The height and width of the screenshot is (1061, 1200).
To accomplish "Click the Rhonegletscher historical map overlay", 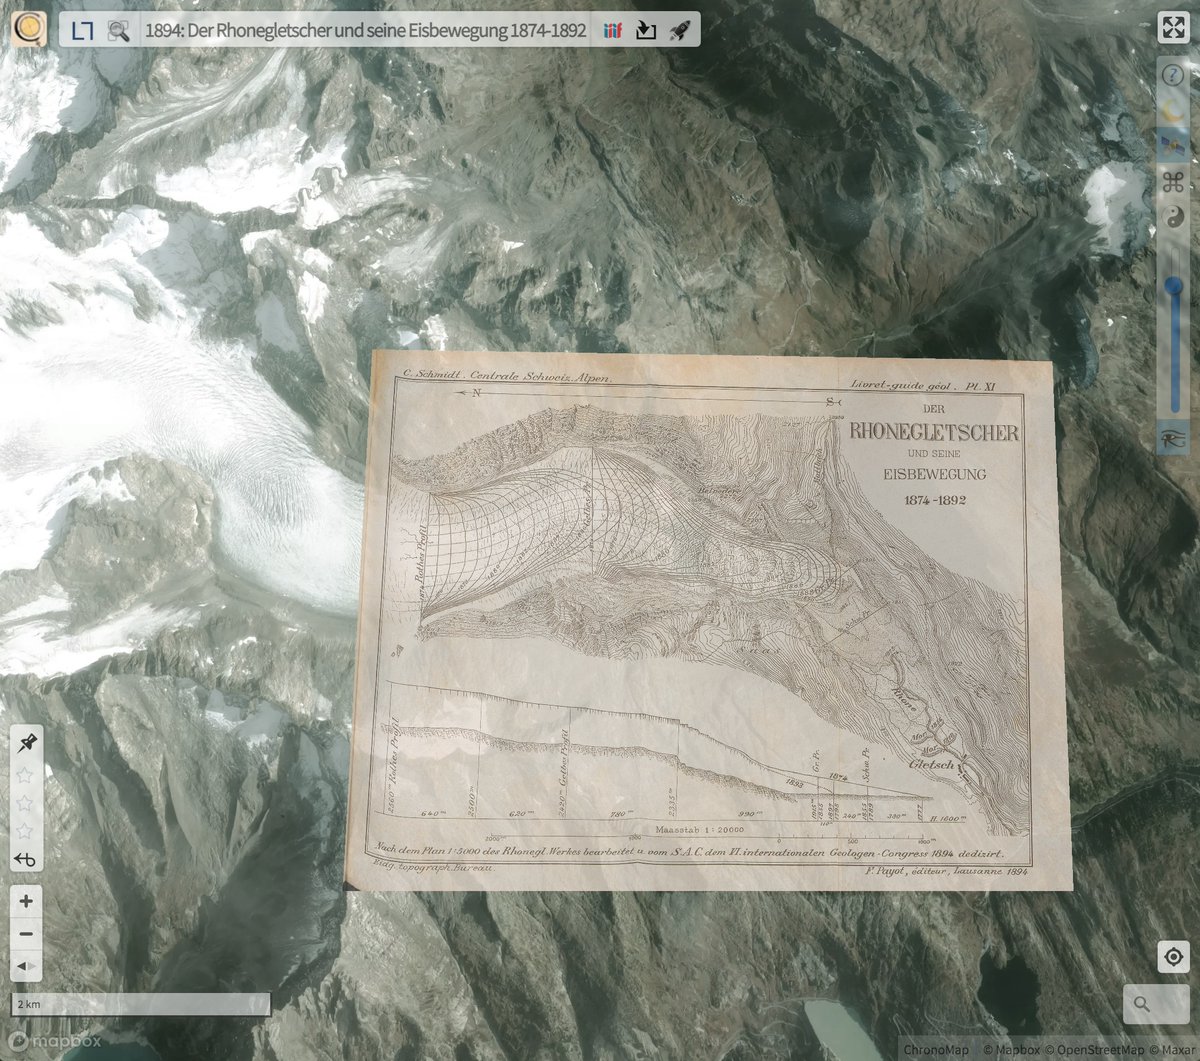I will tap(708, 620).
